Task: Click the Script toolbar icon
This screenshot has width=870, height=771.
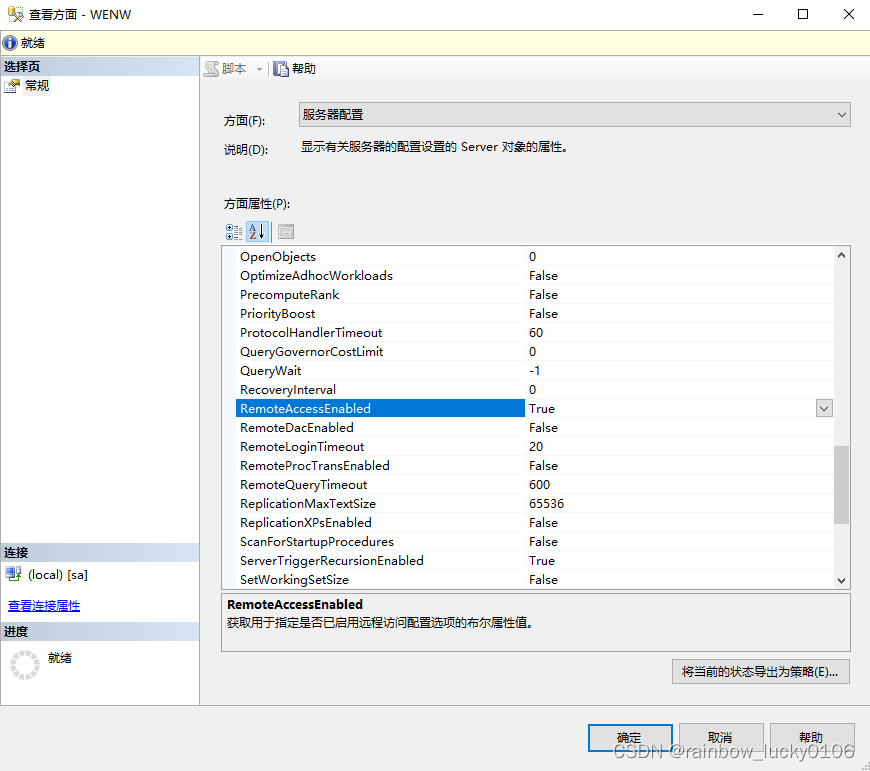Action: point(211,69)
